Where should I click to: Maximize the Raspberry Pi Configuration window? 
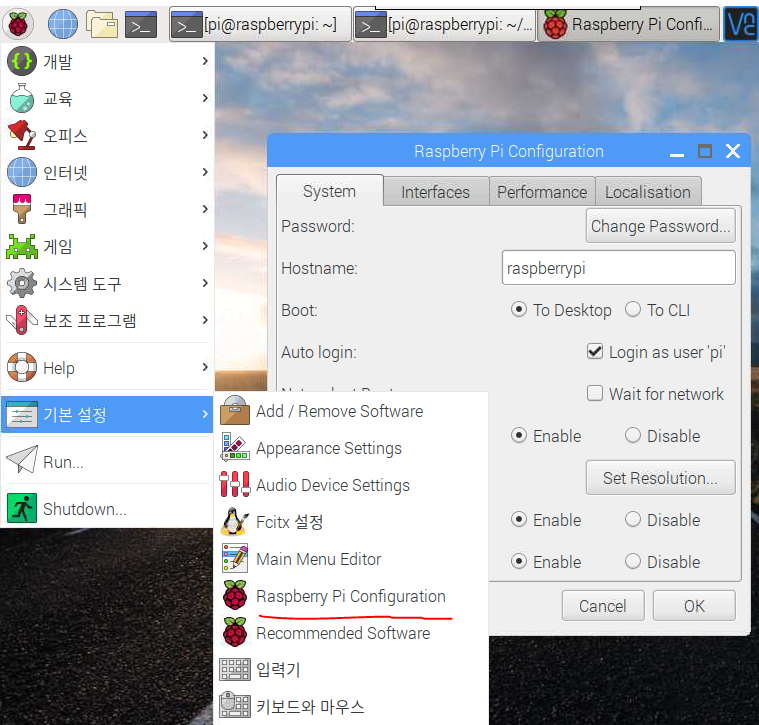pos(705,151)
